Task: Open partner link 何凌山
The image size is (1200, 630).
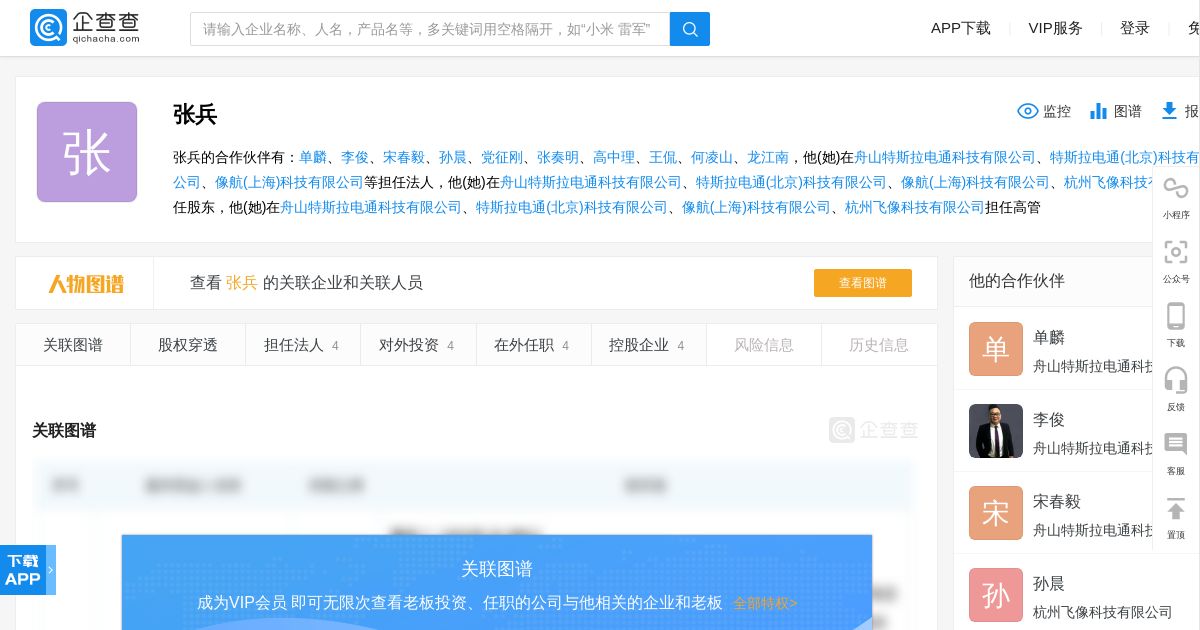Action: (712, 157)
